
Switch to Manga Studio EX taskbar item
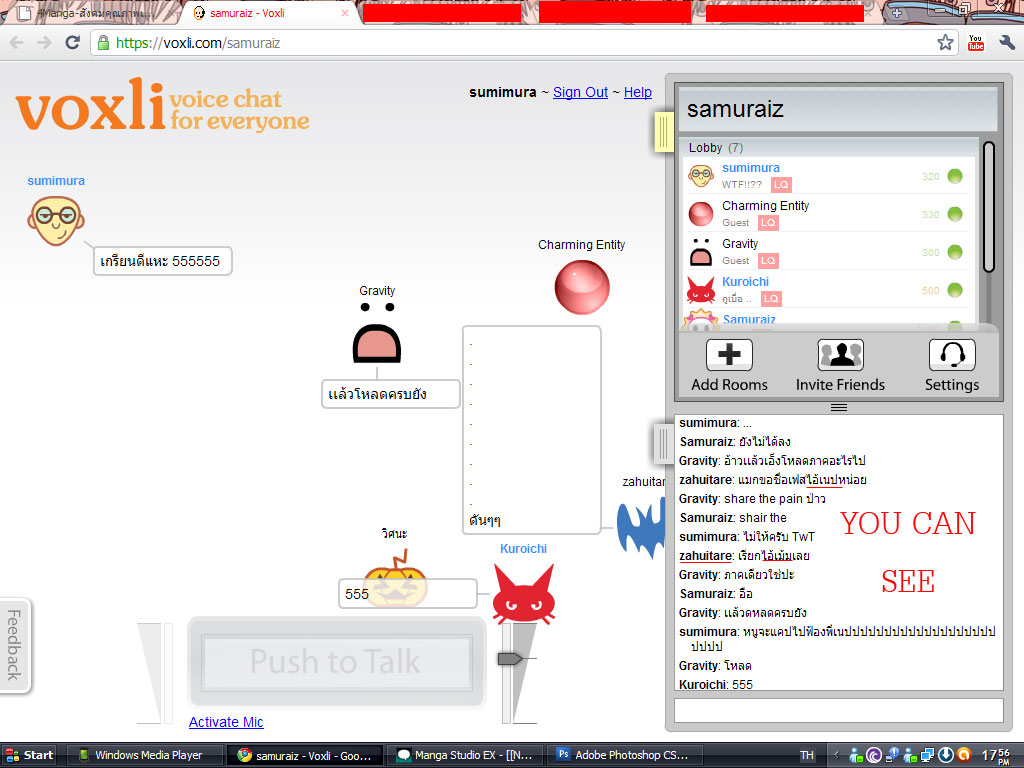pyautogui.click(x=465, y=755)
